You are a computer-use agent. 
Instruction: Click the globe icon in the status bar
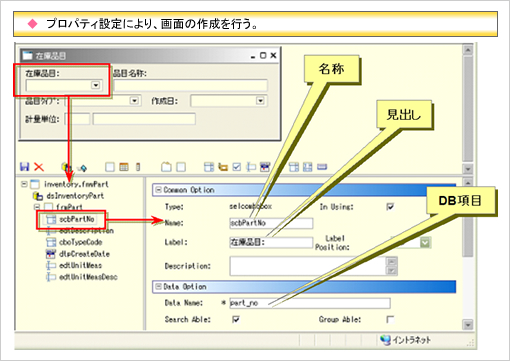385,340
